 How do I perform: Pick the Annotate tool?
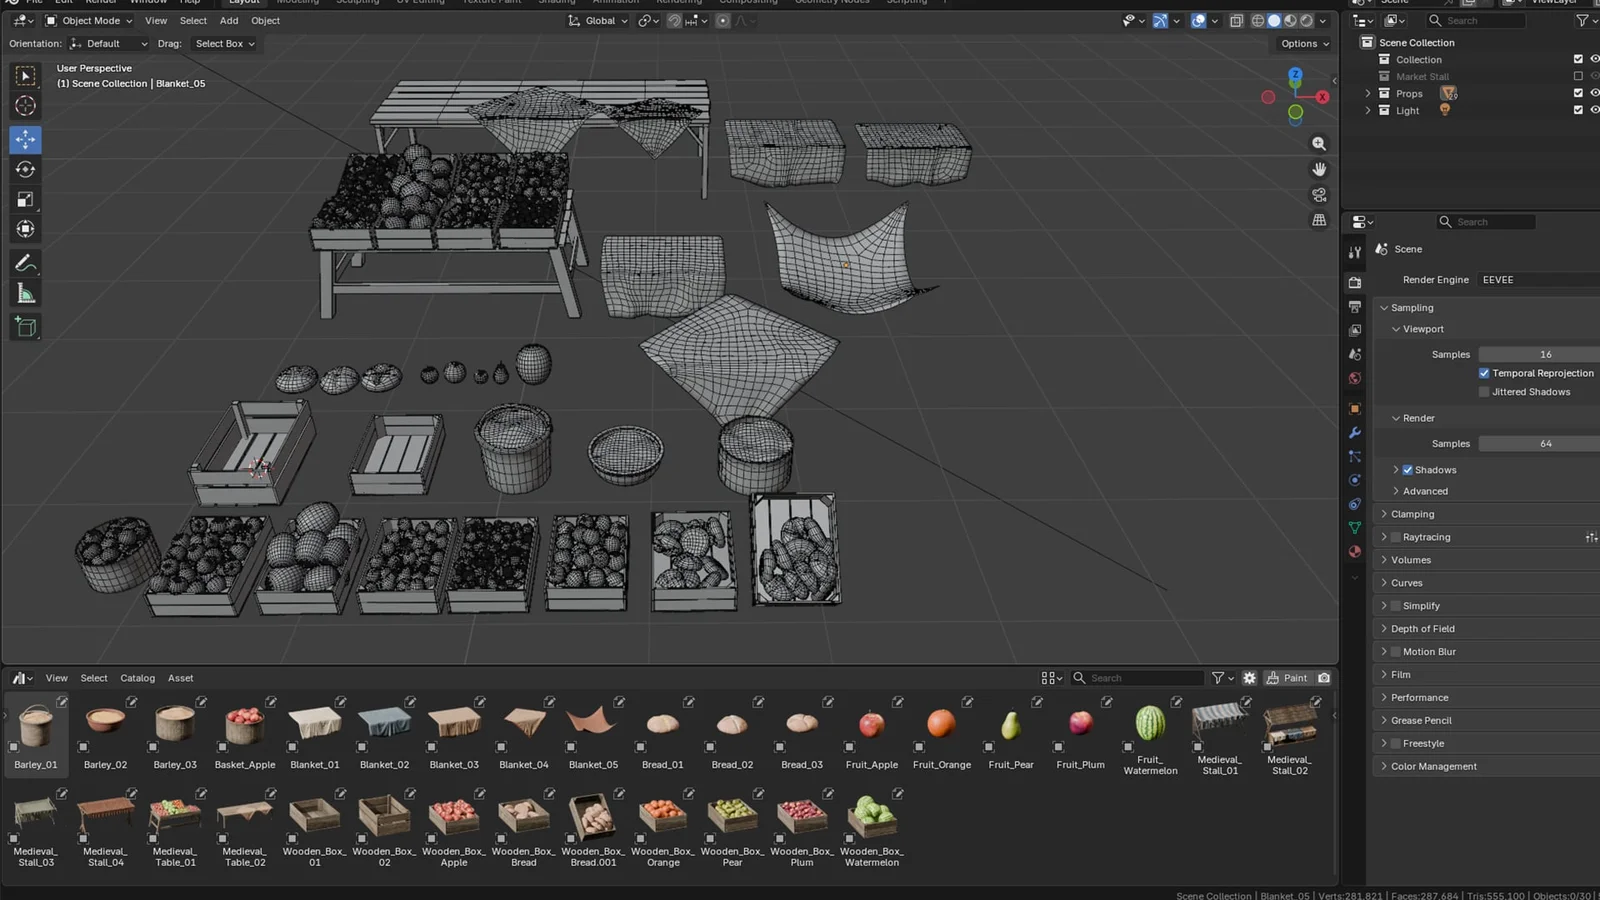[x=25, y=263]
